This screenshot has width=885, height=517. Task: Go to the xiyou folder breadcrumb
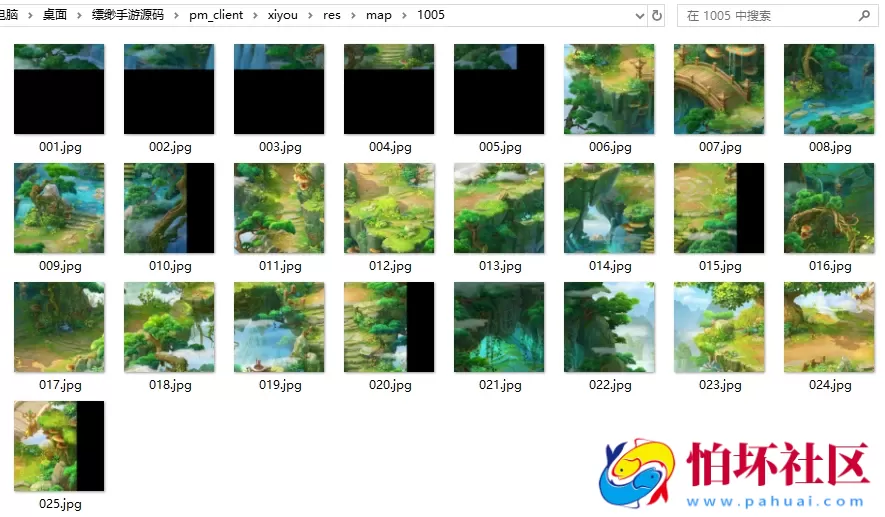282,16
